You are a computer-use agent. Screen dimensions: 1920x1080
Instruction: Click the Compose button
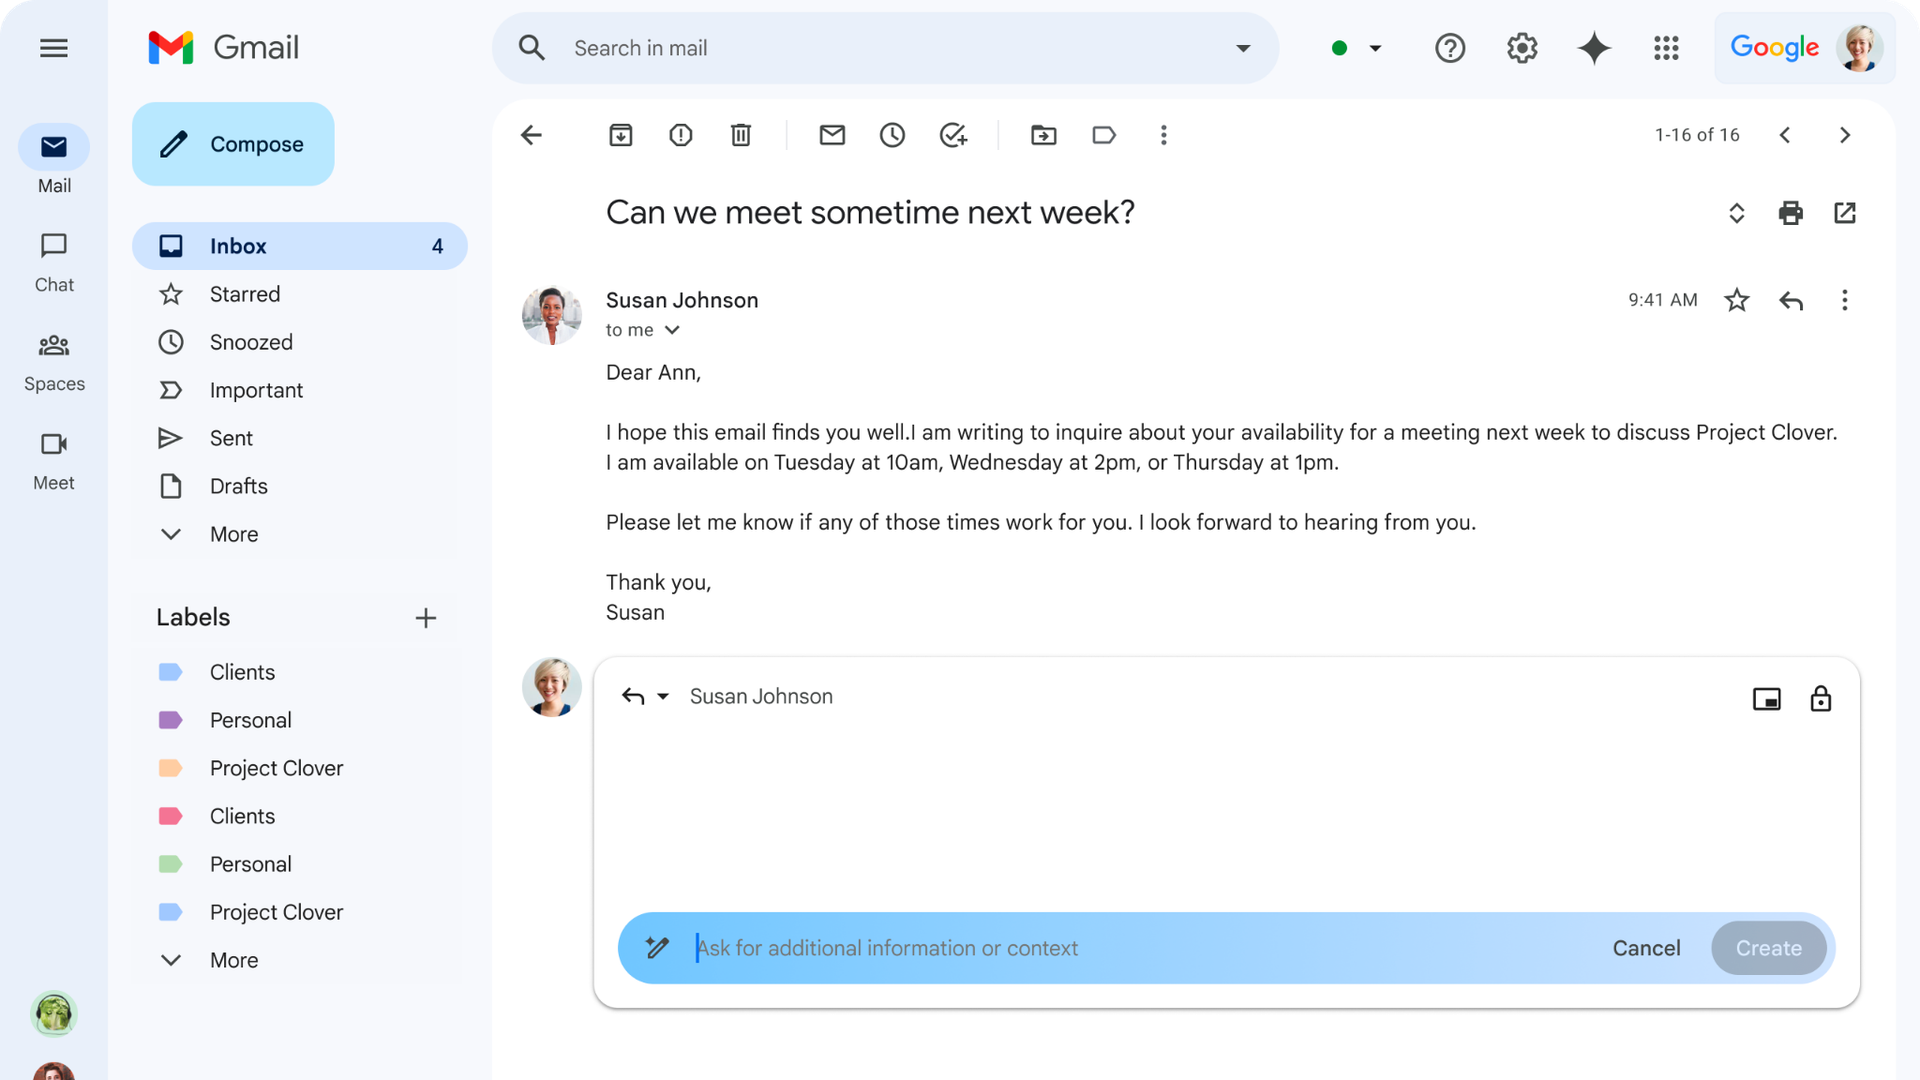(232, 144)
